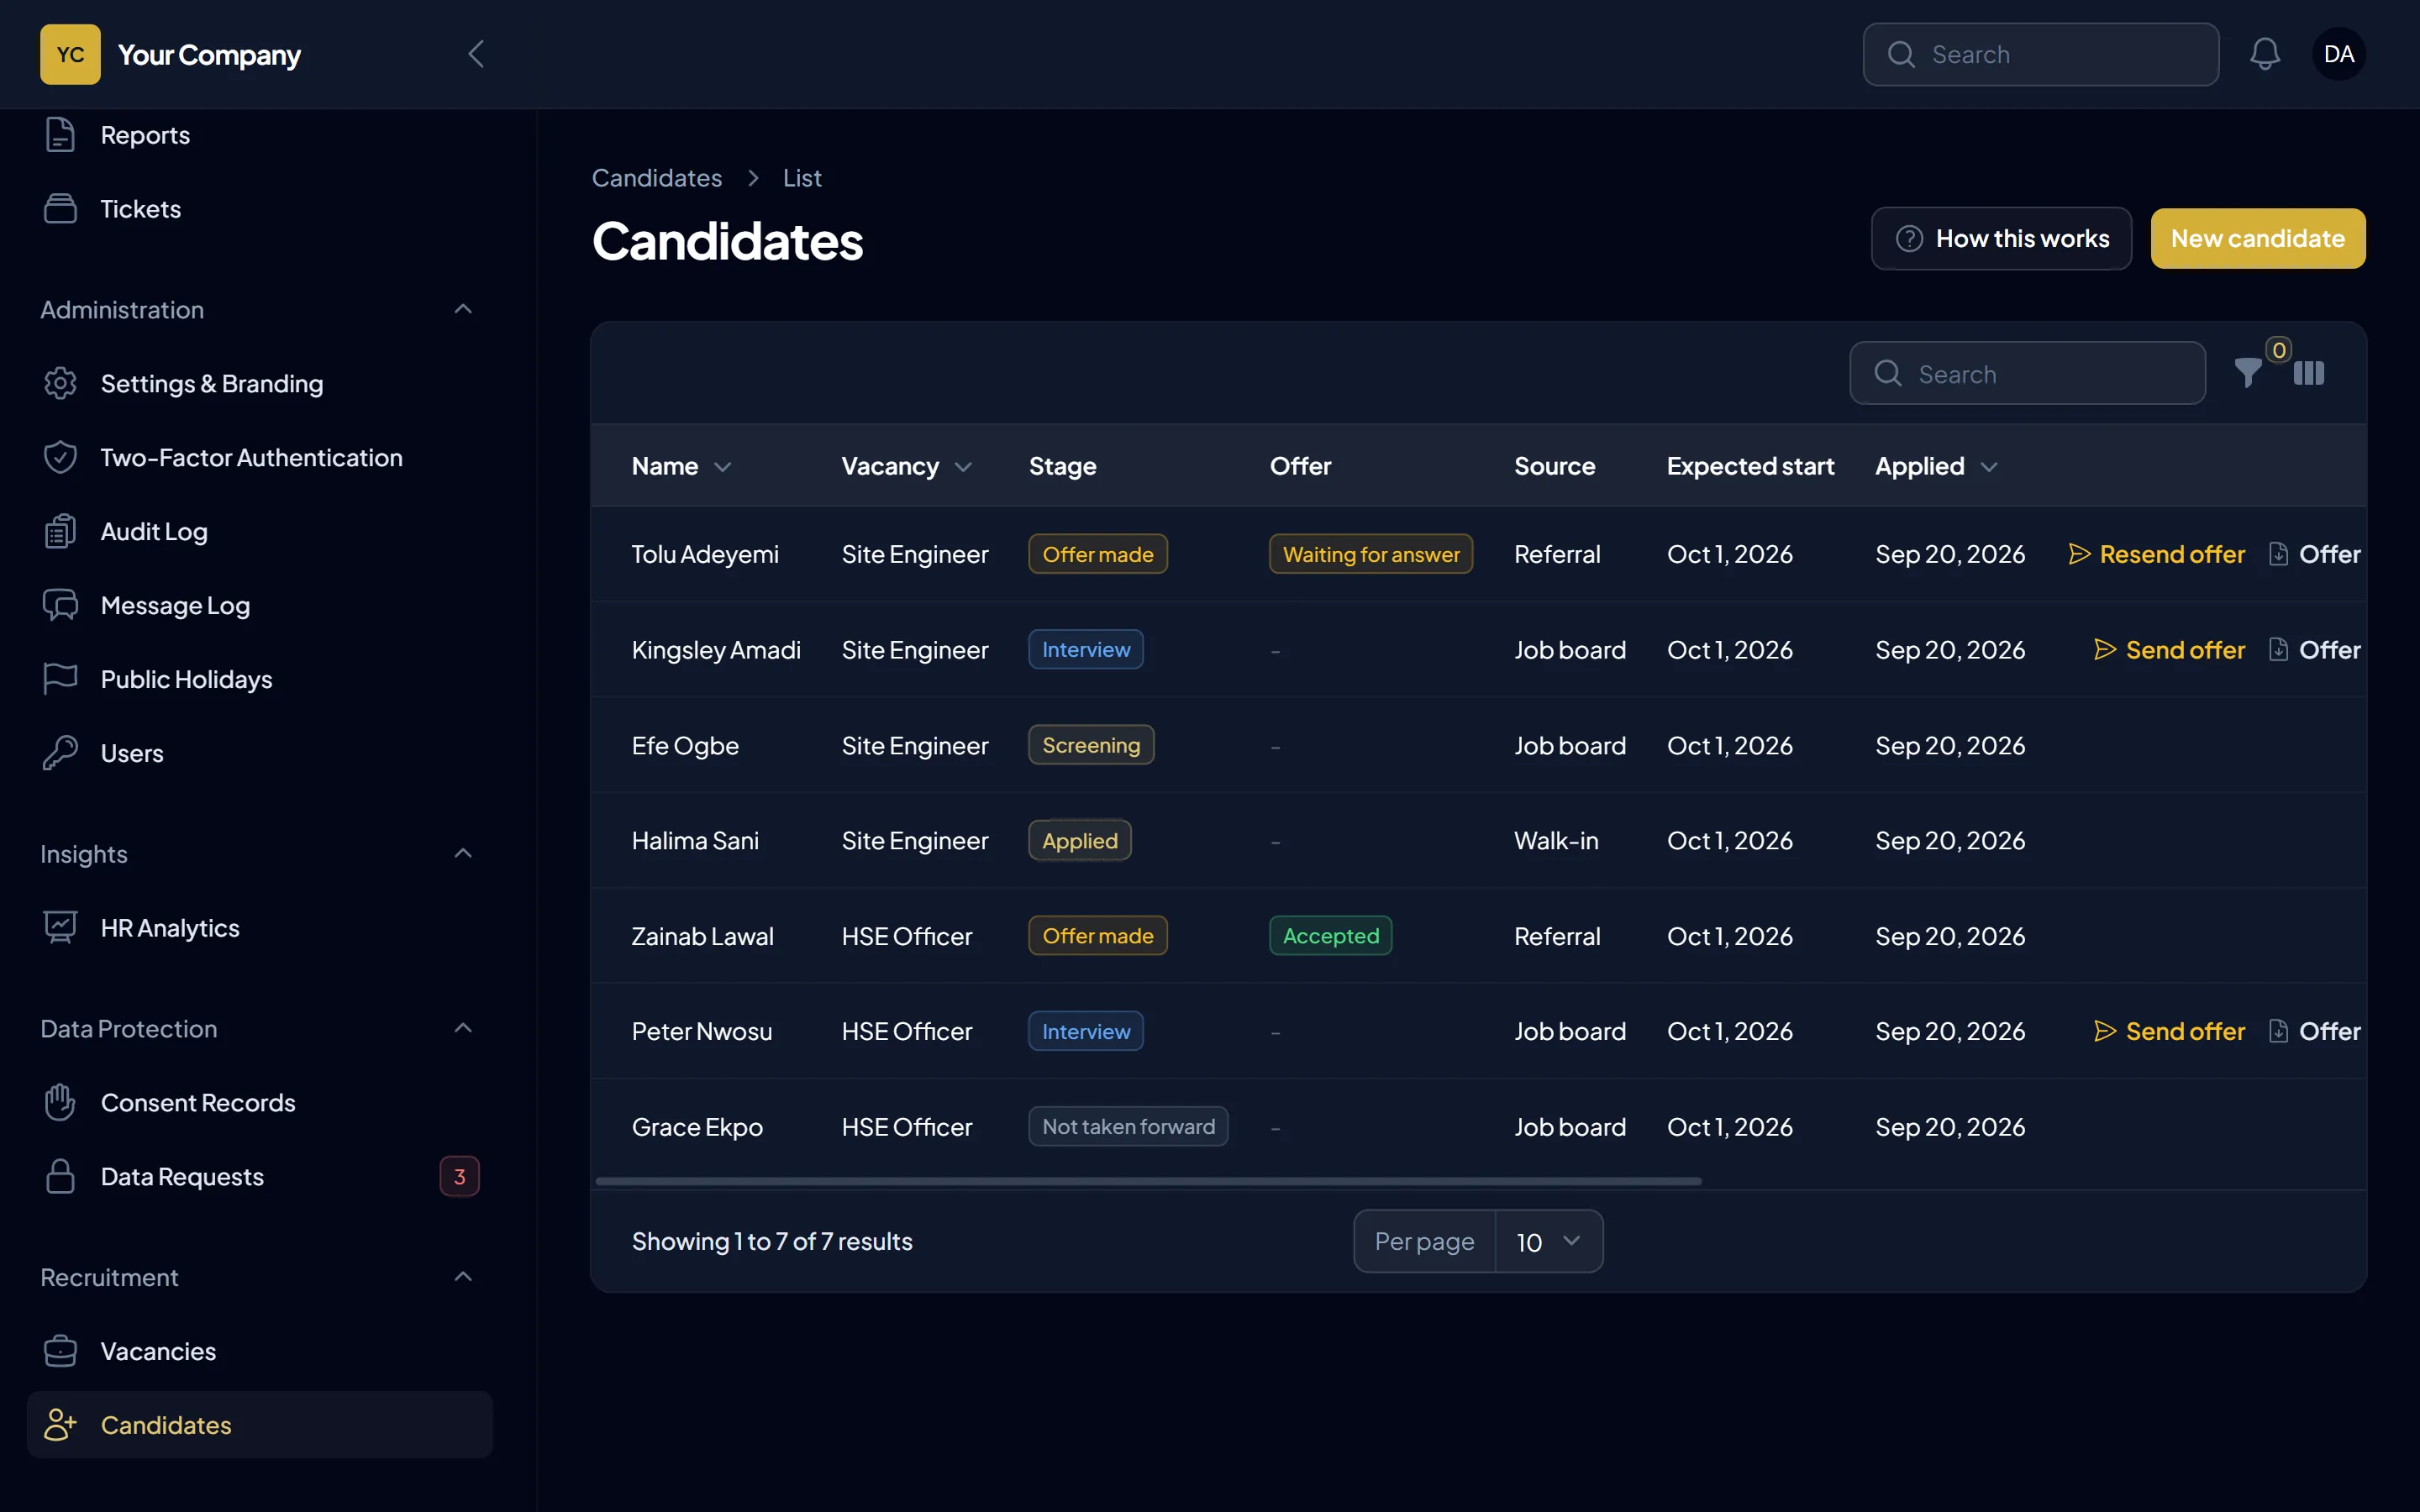
Task: Open Offer link for Peter Nwosu
Action: (x=2314, y=1031)
